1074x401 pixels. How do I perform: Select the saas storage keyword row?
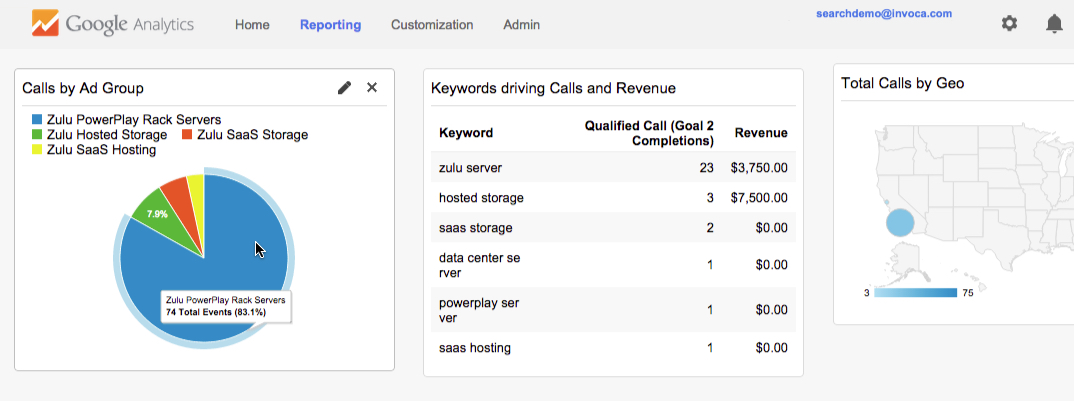[614, 228]
